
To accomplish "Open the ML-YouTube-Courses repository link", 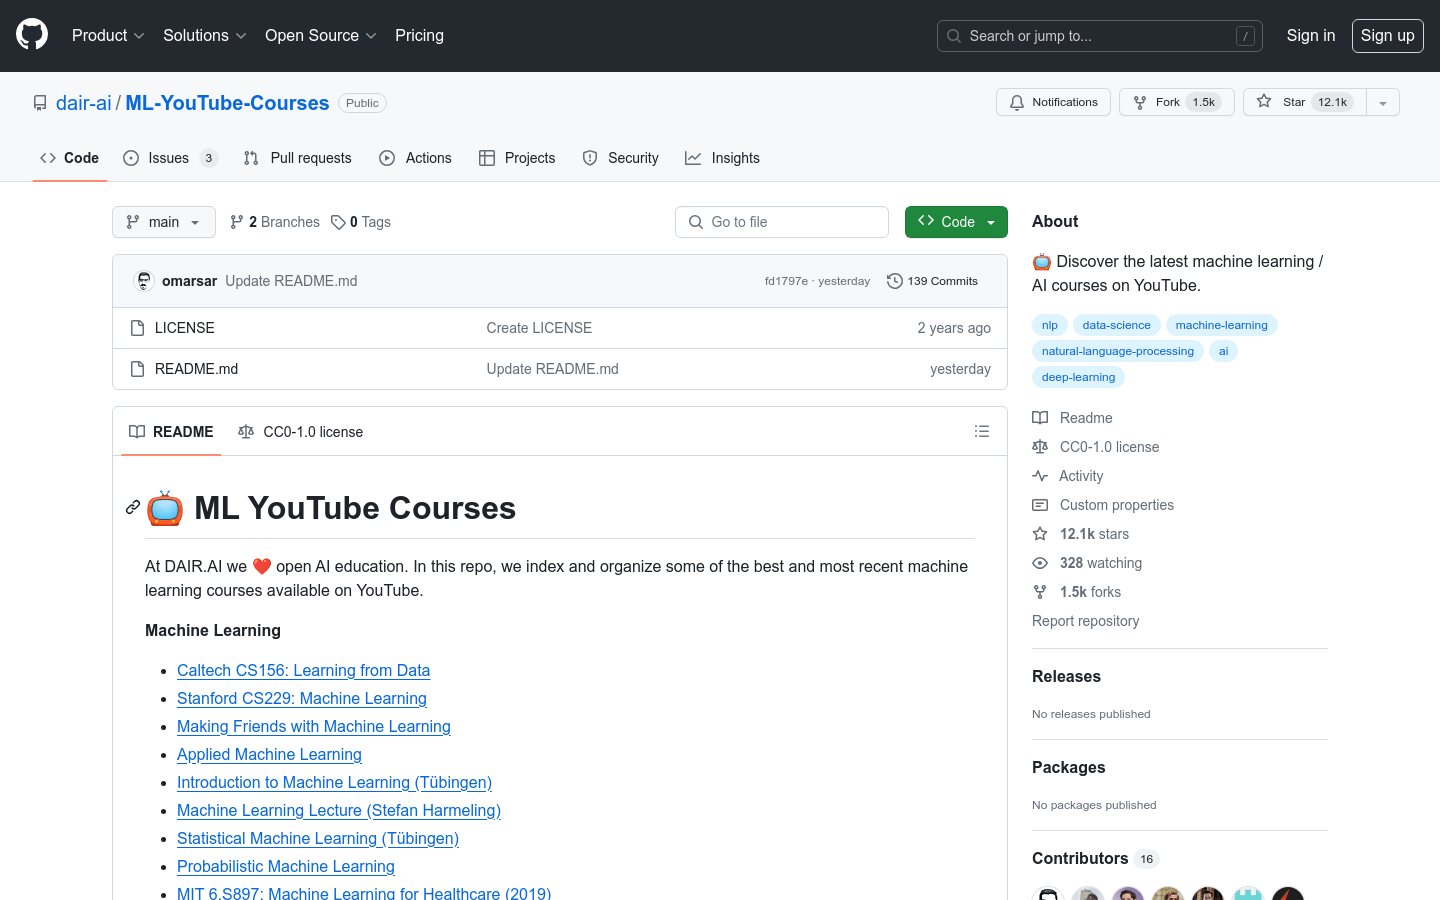I will 227,103.
